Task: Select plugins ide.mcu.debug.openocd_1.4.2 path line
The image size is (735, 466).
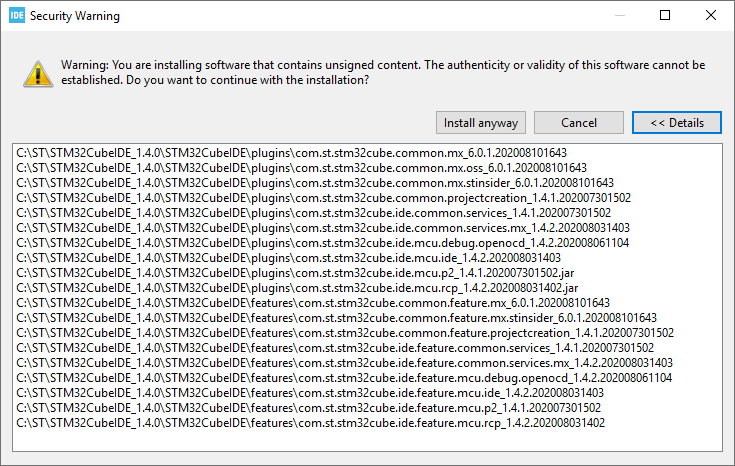Action: tap(322, 243)
